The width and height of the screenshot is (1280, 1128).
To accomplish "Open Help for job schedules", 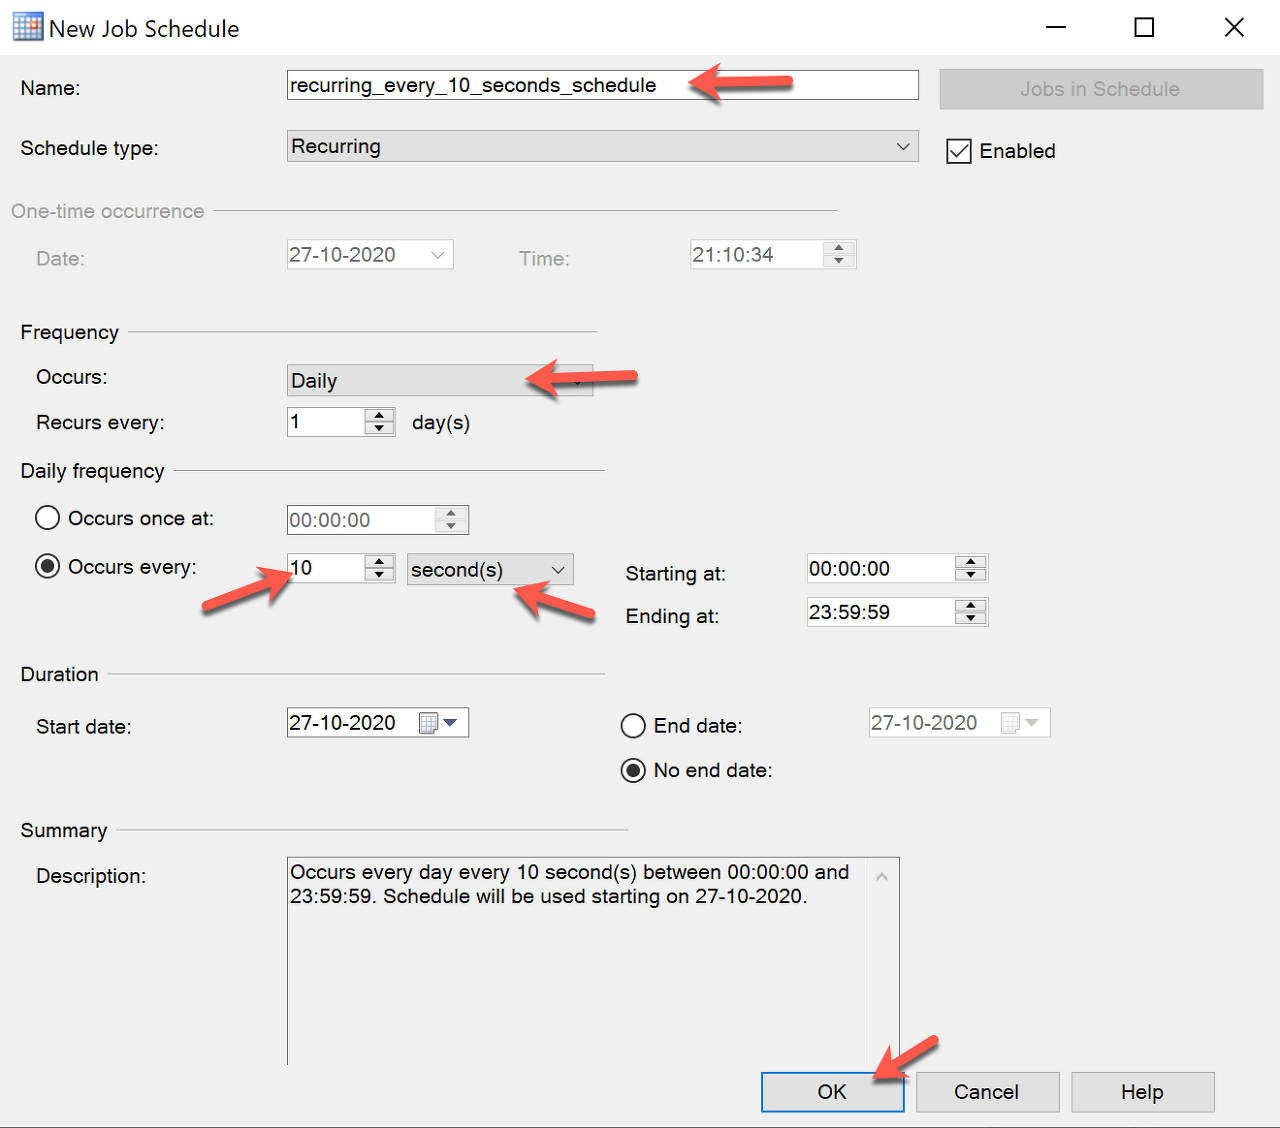I will [1142, 1092].
